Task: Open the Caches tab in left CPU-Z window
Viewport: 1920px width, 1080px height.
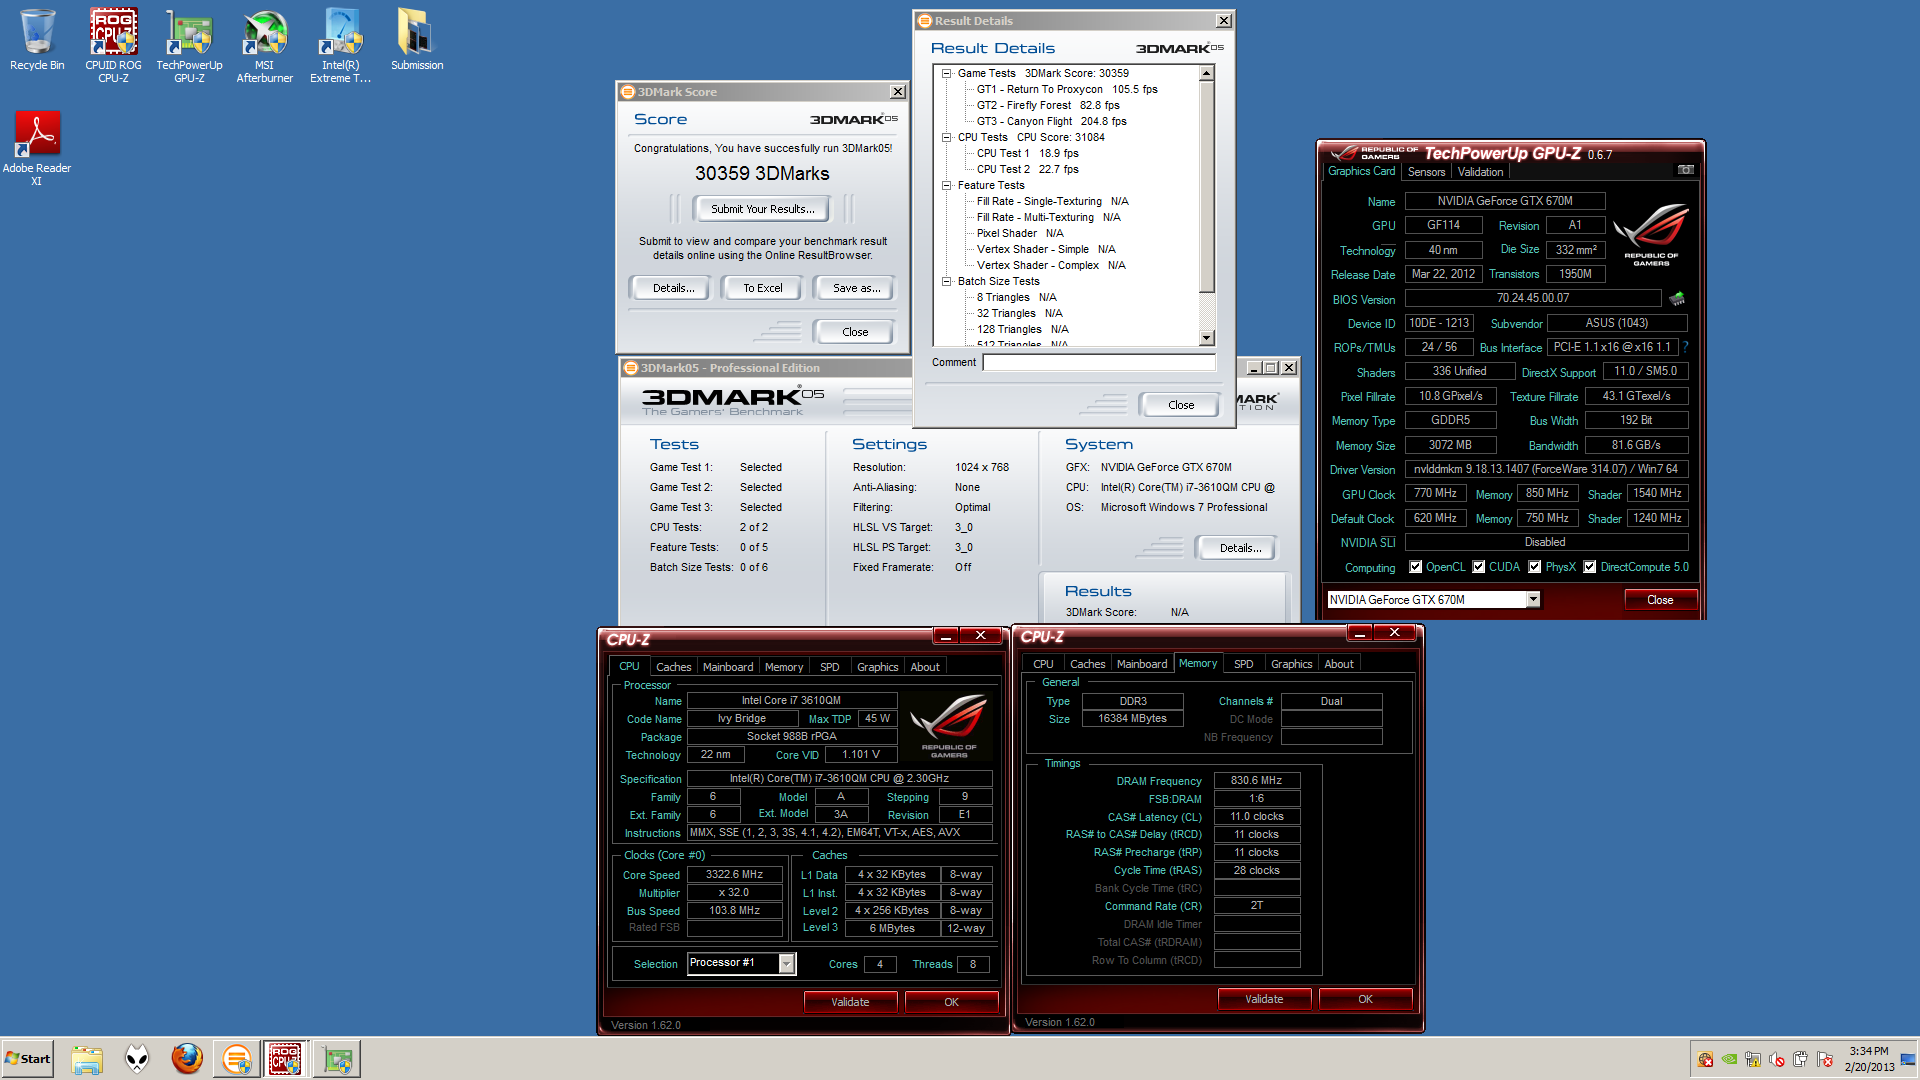Action: click(x=673, y=667)
